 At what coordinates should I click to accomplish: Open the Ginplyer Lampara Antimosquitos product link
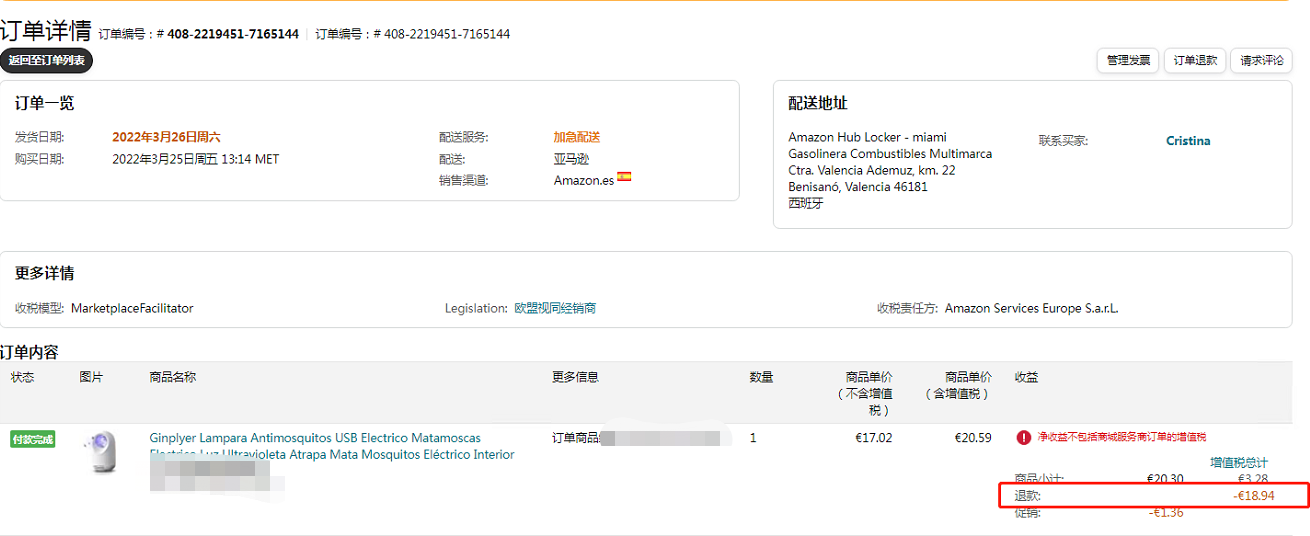(x=315, y=438)
